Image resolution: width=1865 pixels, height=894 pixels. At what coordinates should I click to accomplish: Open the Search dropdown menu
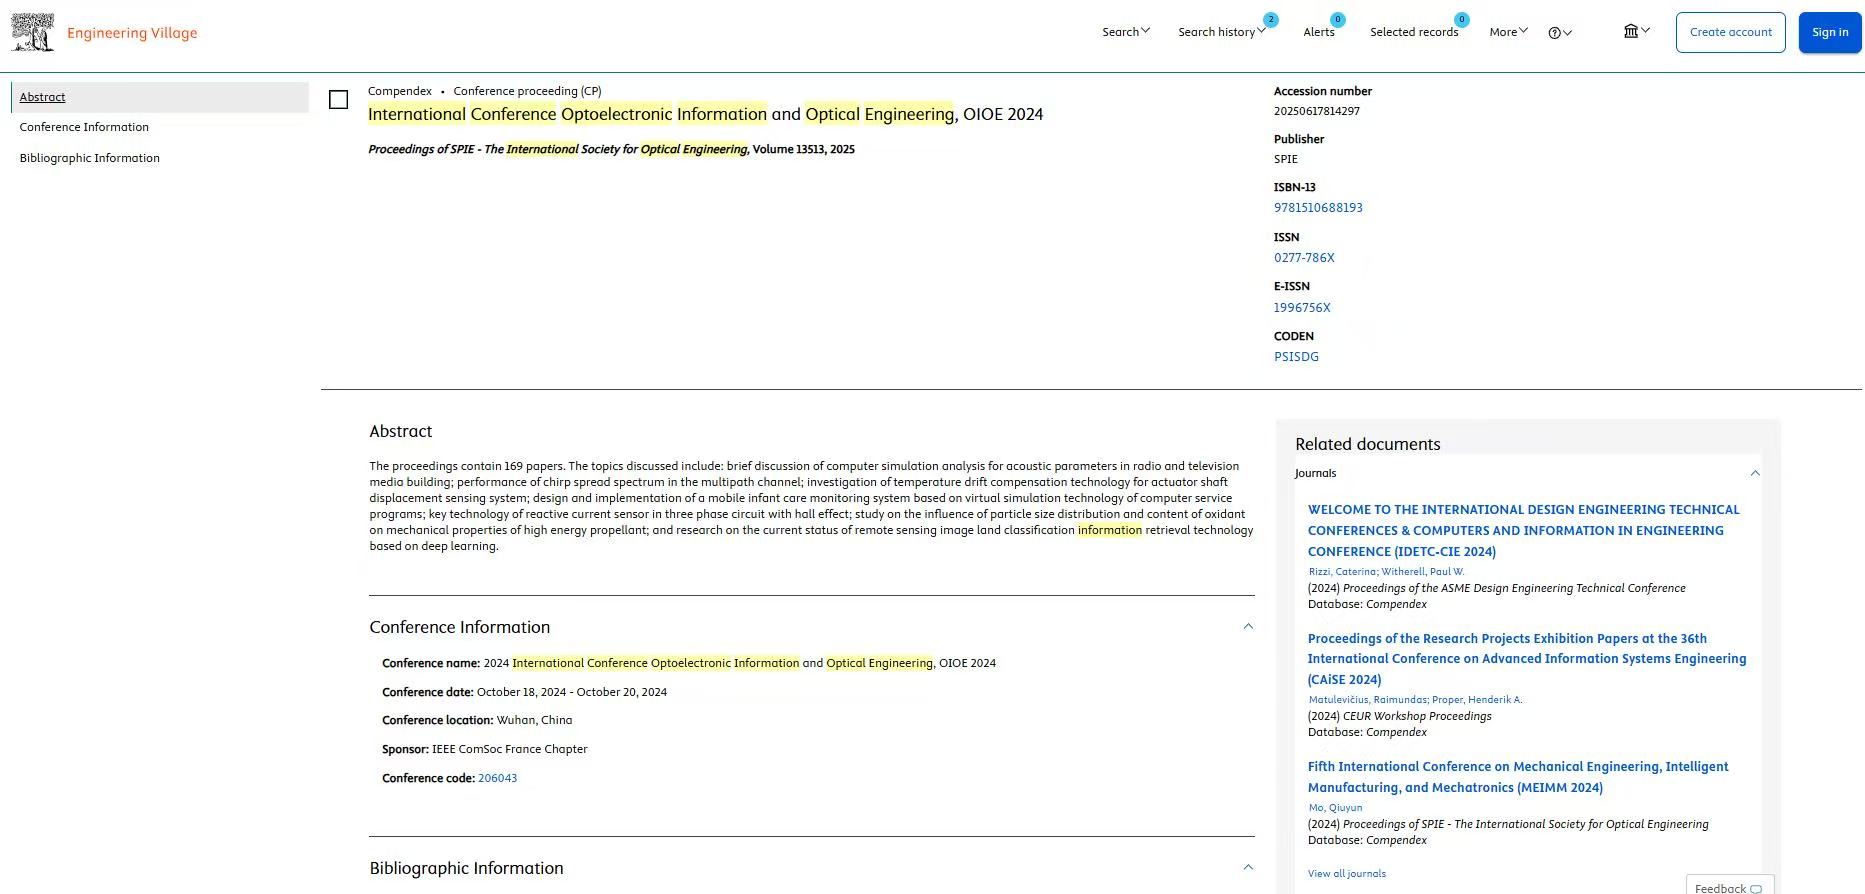tap(1126, 32)
